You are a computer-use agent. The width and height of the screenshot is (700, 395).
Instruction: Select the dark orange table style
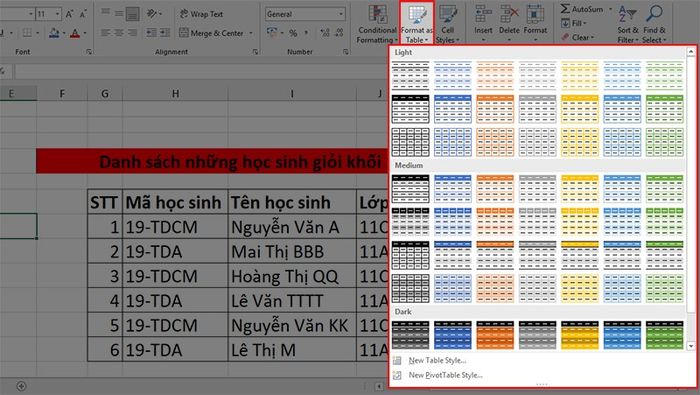(x=495, y=335)
